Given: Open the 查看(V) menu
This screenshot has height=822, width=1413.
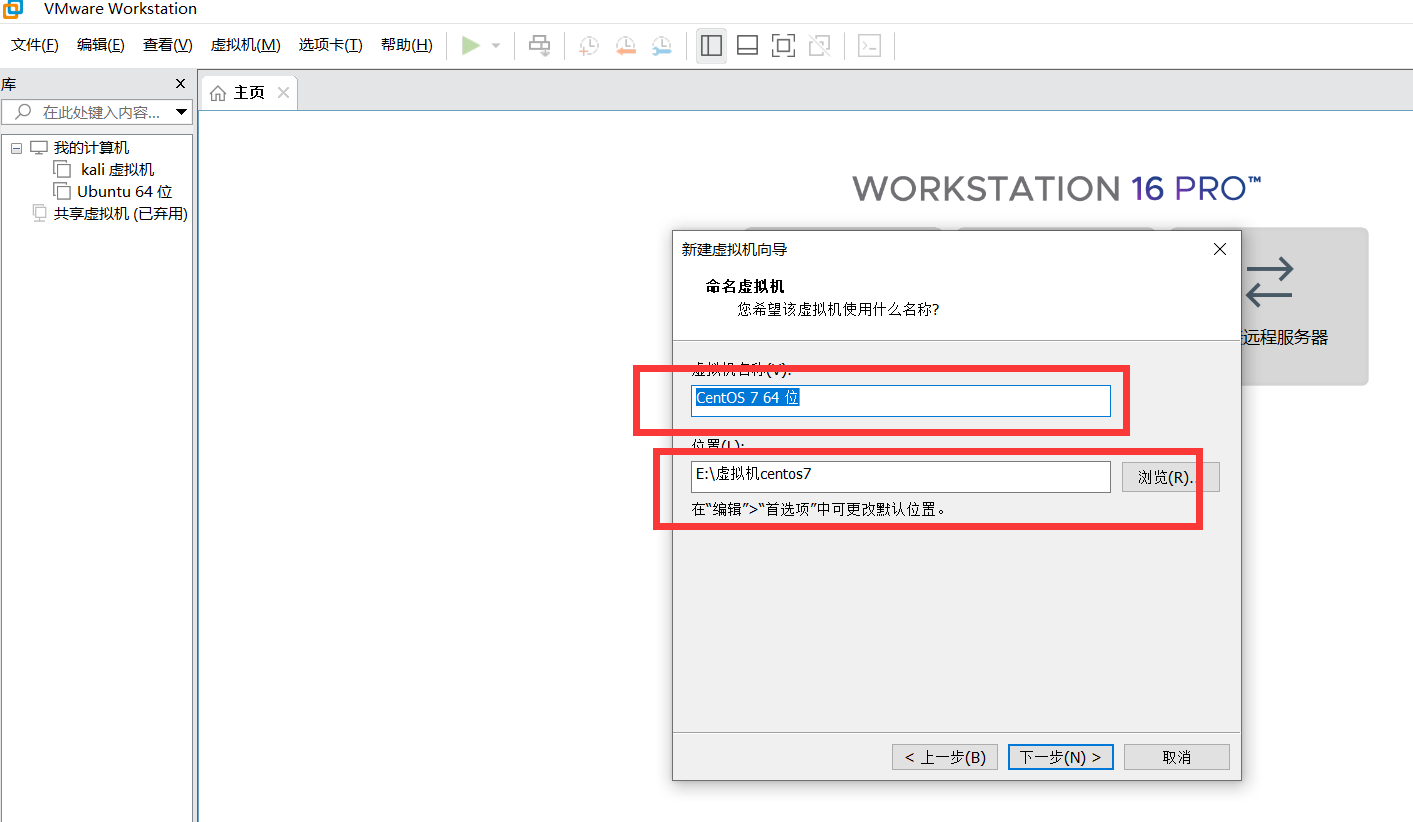Looking at the screenshot, I should tap(168, 45).
